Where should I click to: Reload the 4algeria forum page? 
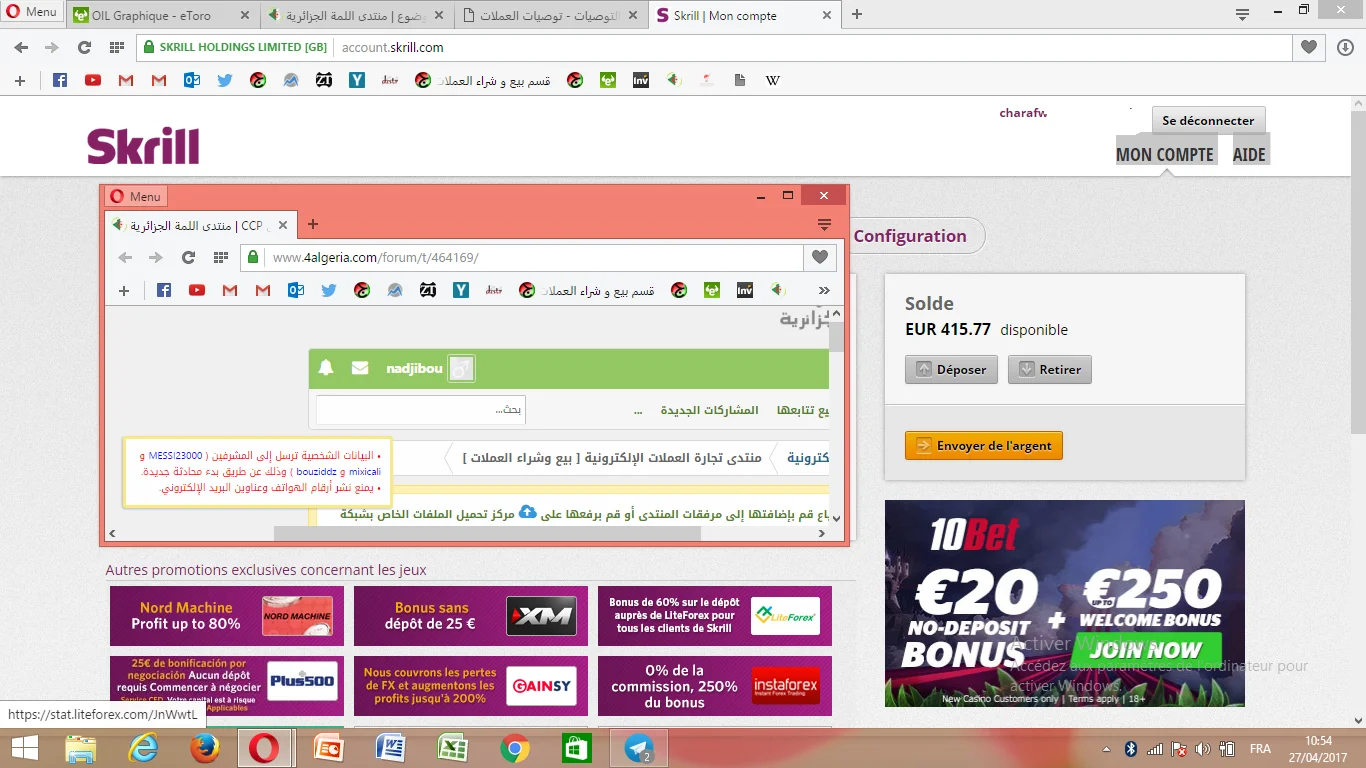pos(188,257)
